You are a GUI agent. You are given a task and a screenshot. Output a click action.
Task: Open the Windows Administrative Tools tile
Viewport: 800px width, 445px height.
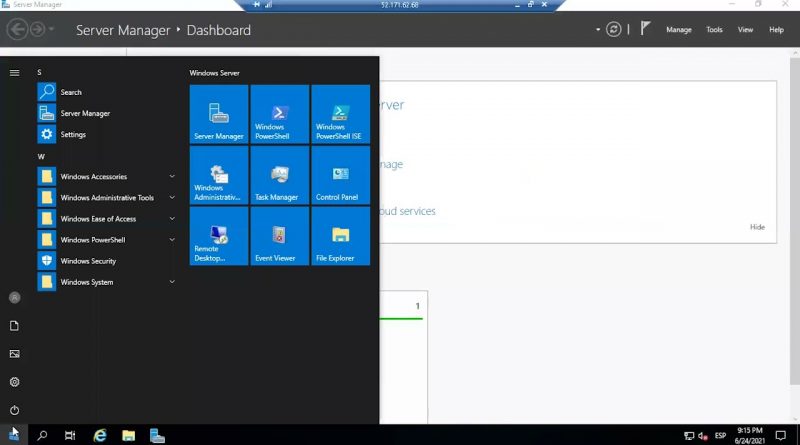coord(219,175)
